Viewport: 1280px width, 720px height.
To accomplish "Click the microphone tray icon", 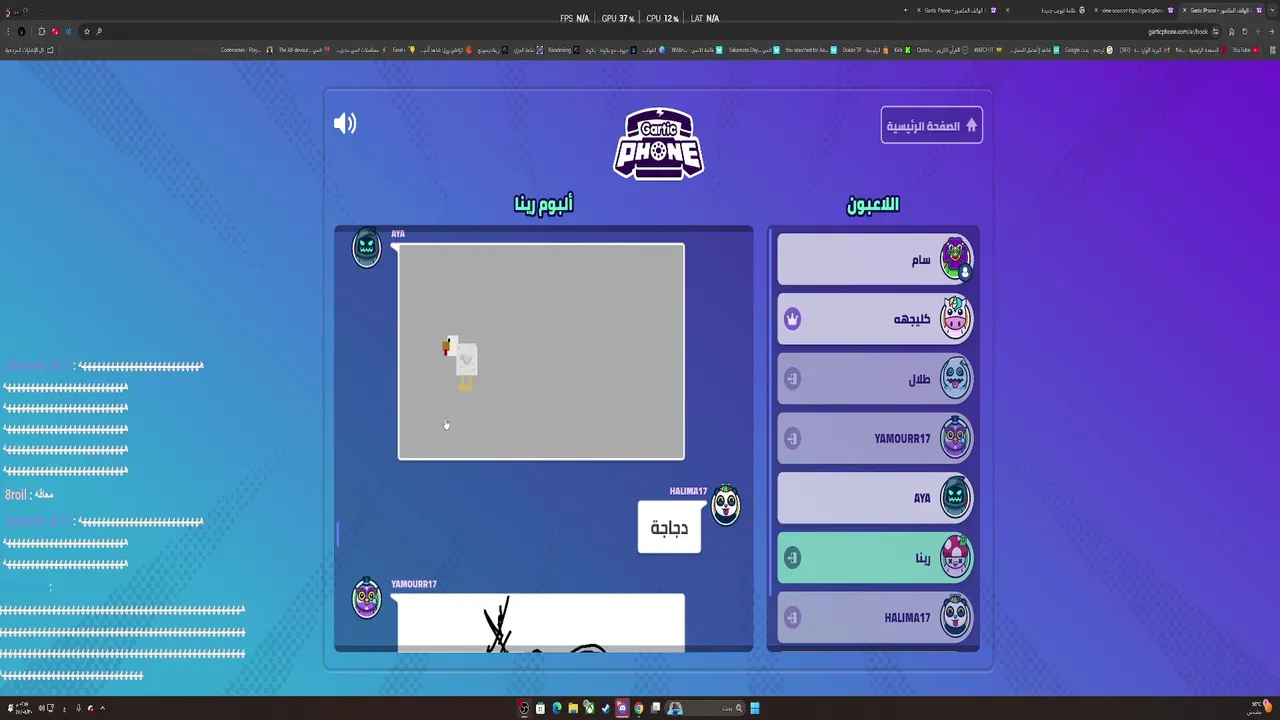I will 78,708.
